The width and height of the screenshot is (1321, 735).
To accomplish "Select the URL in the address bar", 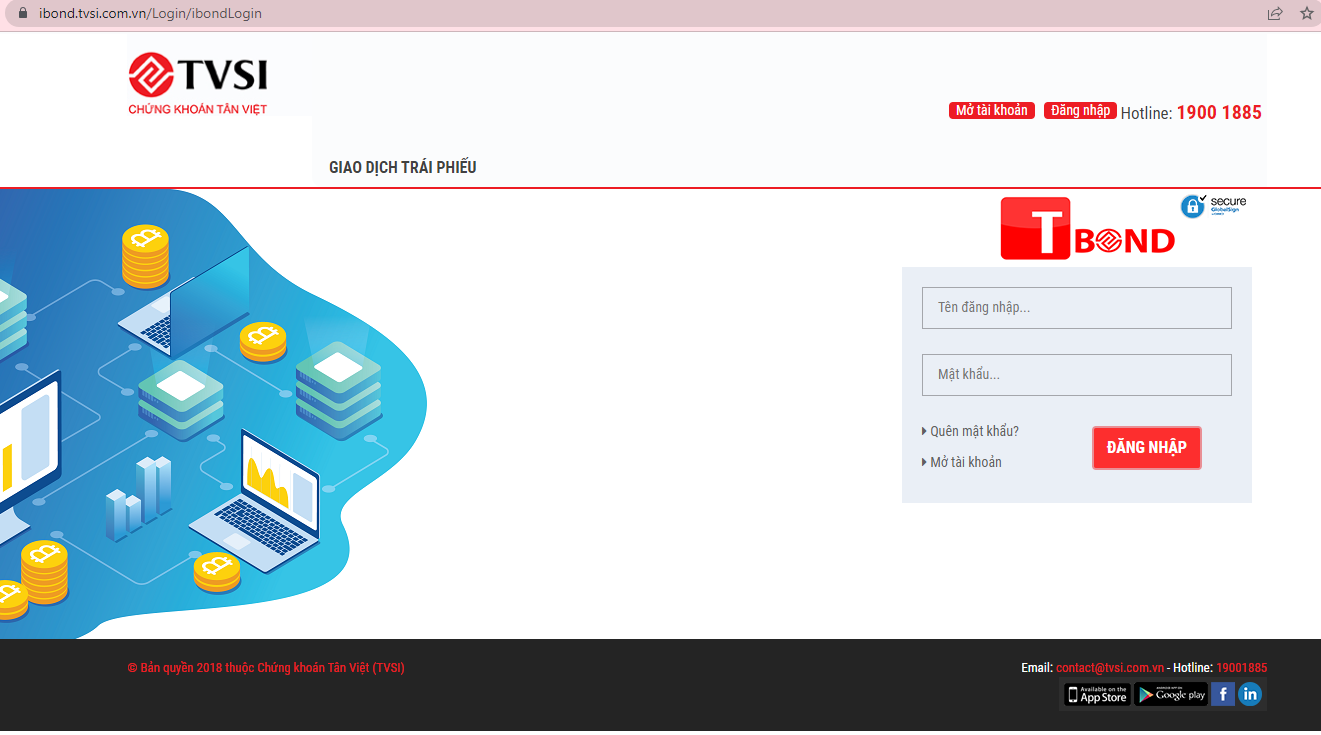I will click(150, 14).
